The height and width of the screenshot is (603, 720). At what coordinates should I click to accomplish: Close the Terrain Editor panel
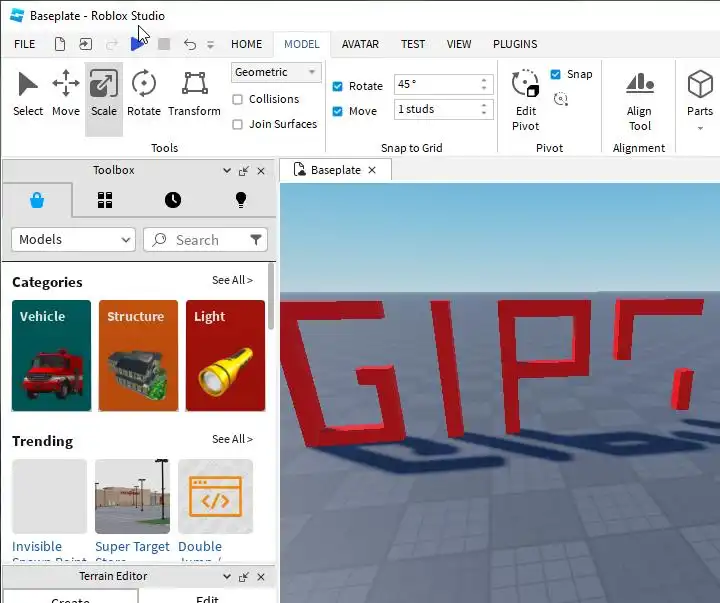[x=261, y=577]
